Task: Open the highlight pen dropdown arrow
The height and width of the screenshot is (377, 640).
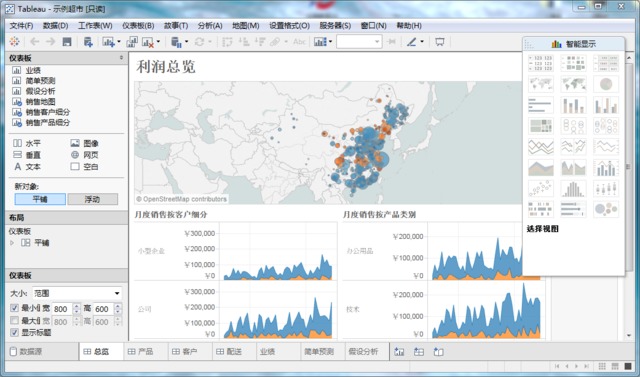Action: (422, 42)
